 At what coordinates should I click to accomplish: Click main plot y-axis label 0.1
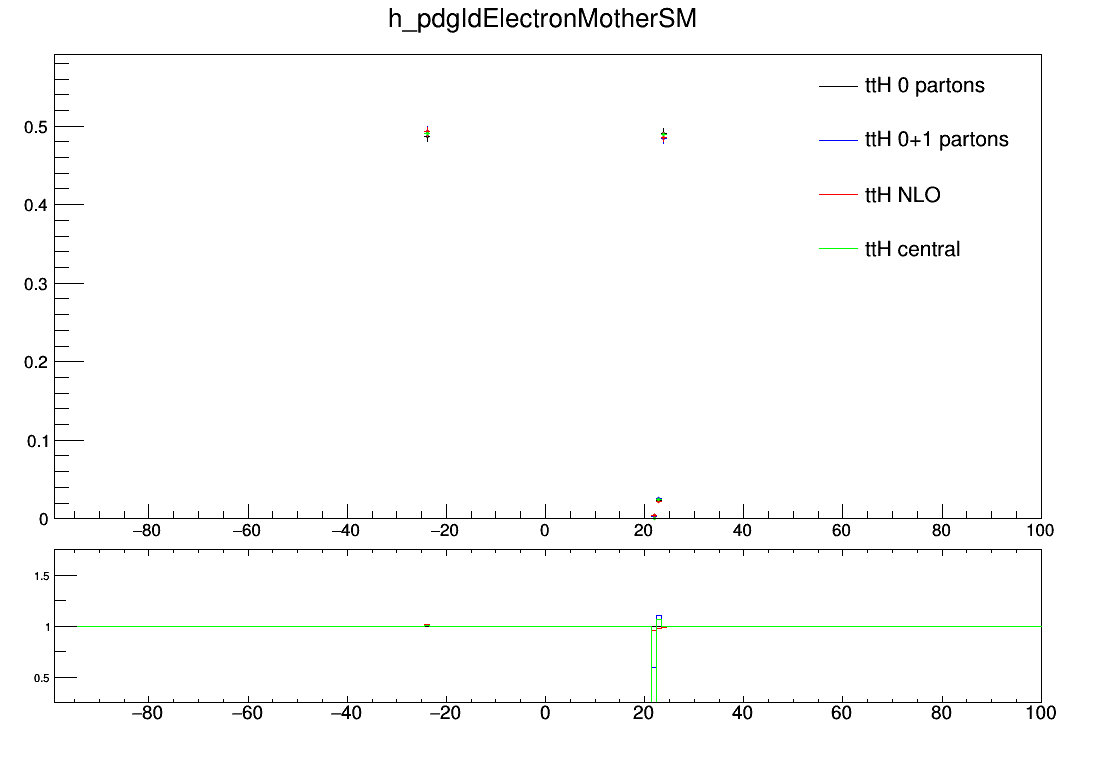(37, 441)
